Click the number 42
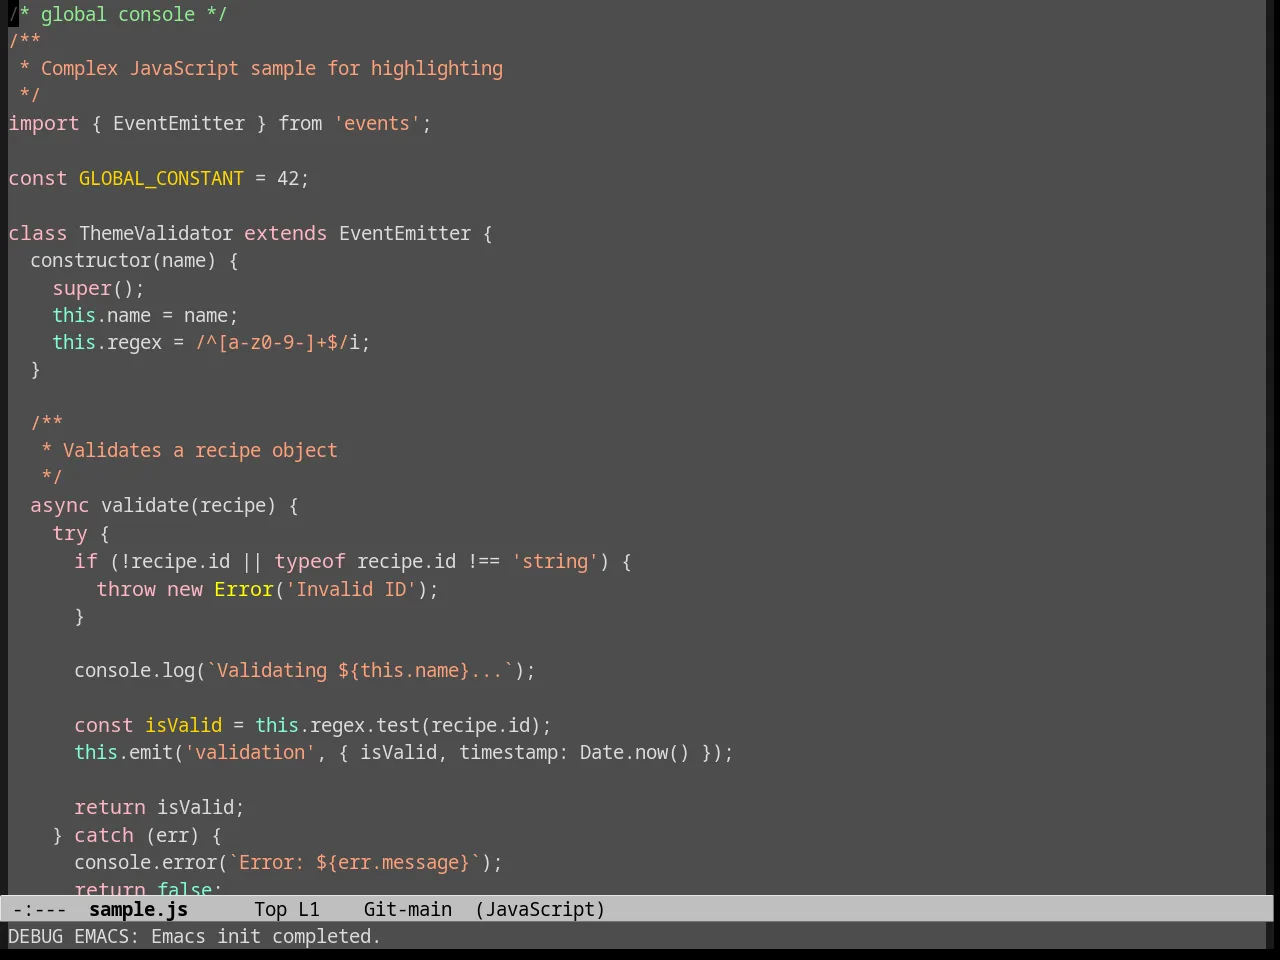 pyautogui.click(x=288, y=178)
